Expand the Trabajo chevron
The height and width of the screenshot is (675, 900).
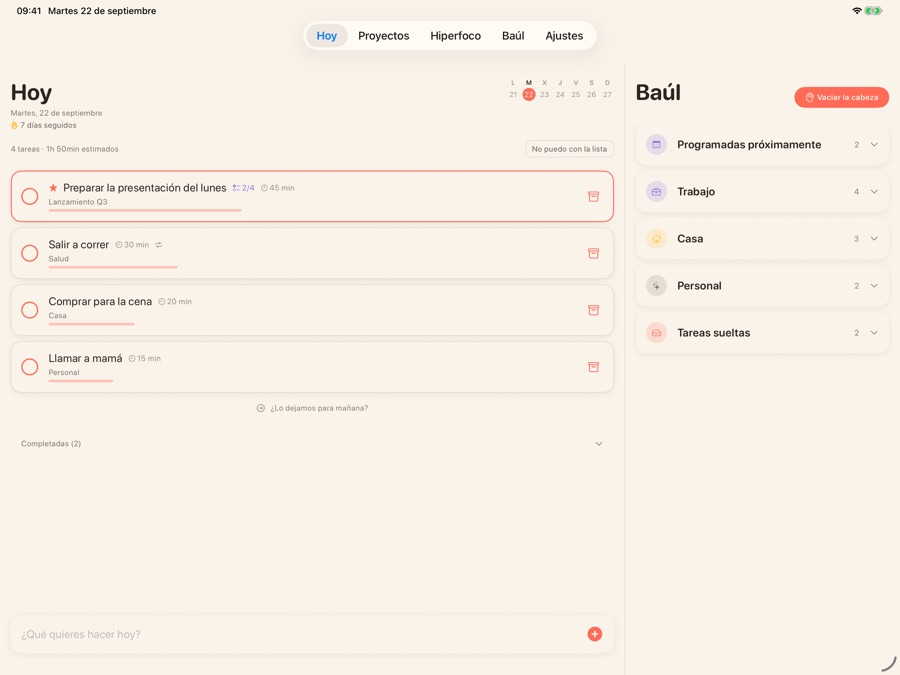pos(874,192)
